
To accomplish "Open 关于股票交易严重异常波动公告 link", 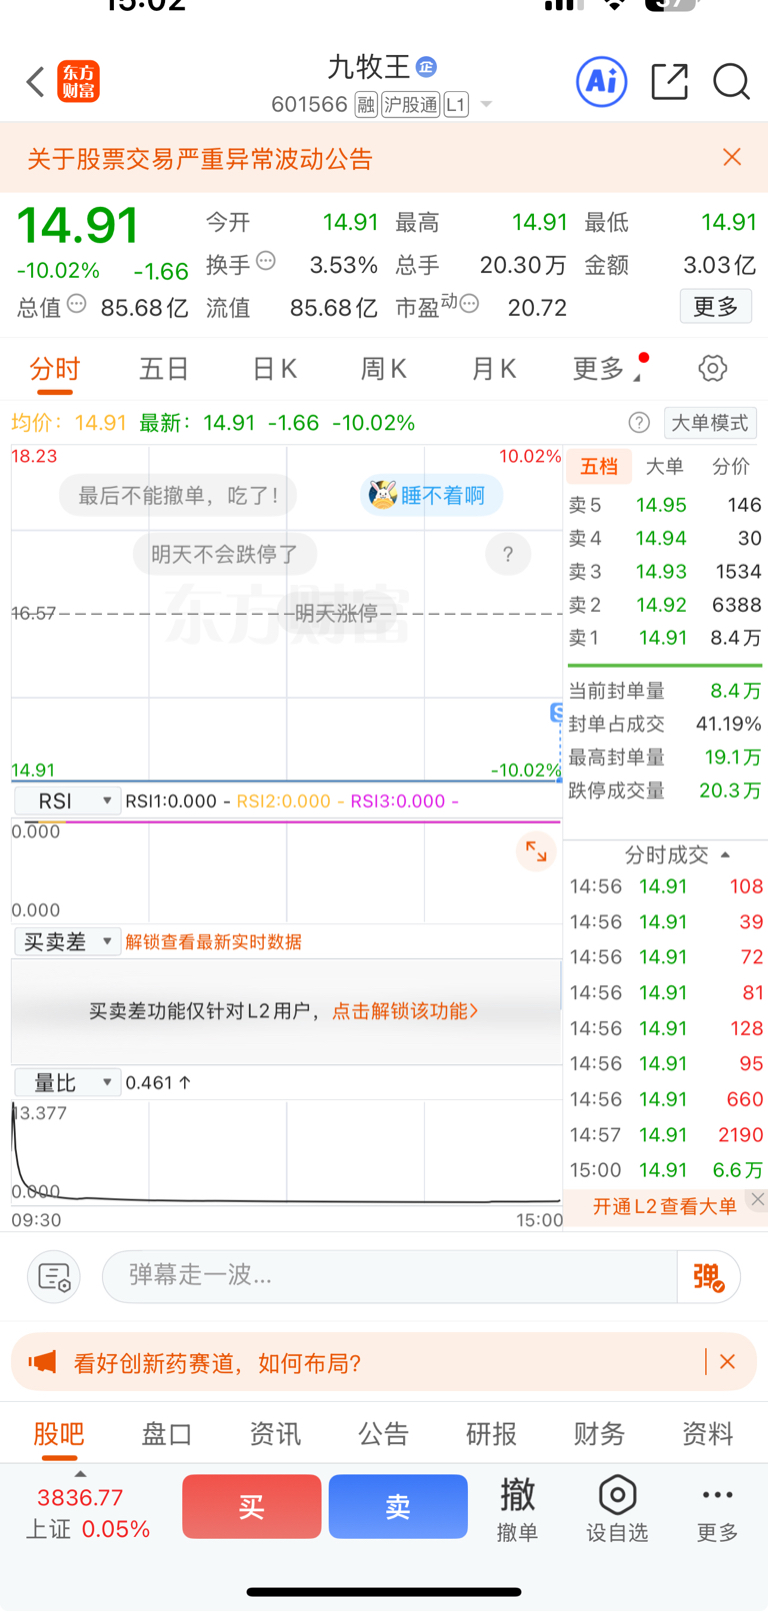I will pyautogui.click(x=200, y=158).
